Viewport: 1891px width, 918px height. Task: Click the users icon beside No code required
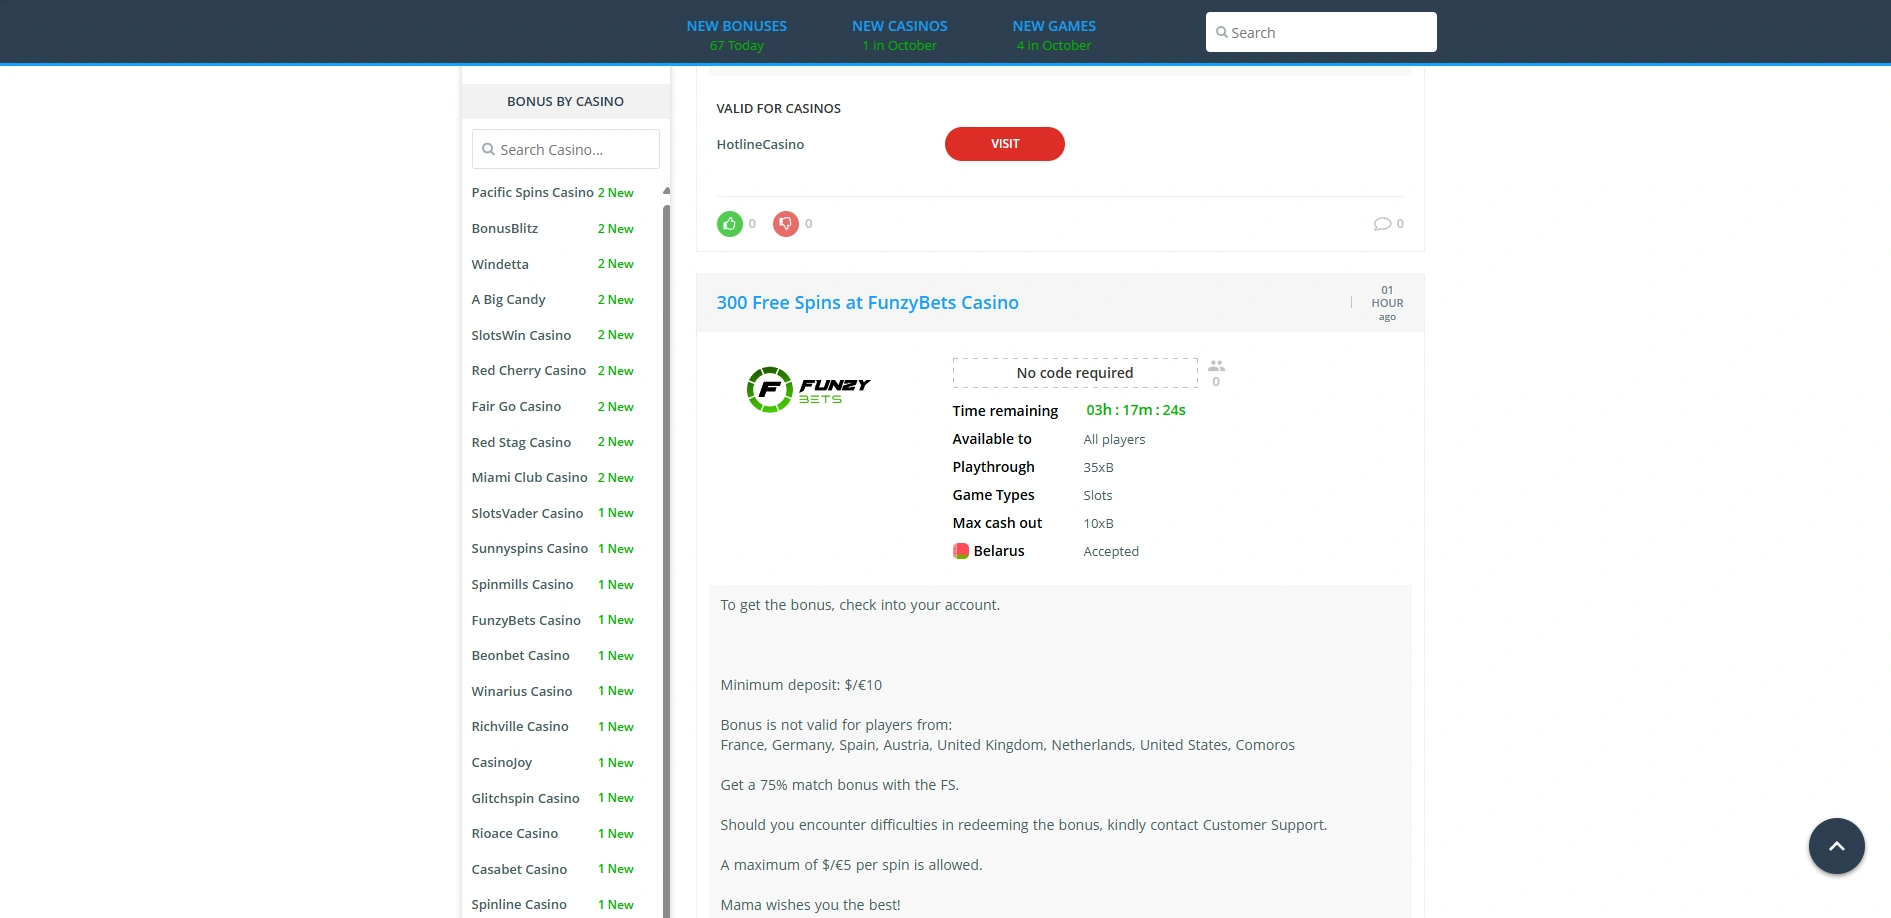click(1216, 366)
